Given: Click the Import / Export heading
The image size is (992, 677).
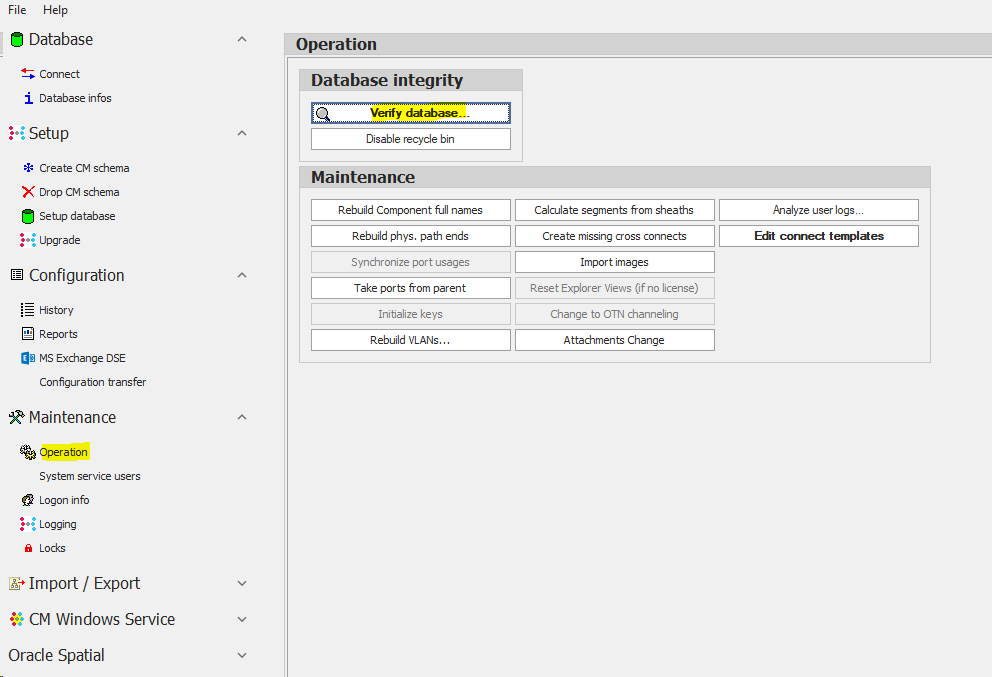Looking at the screenshot, I should (84, 583).
